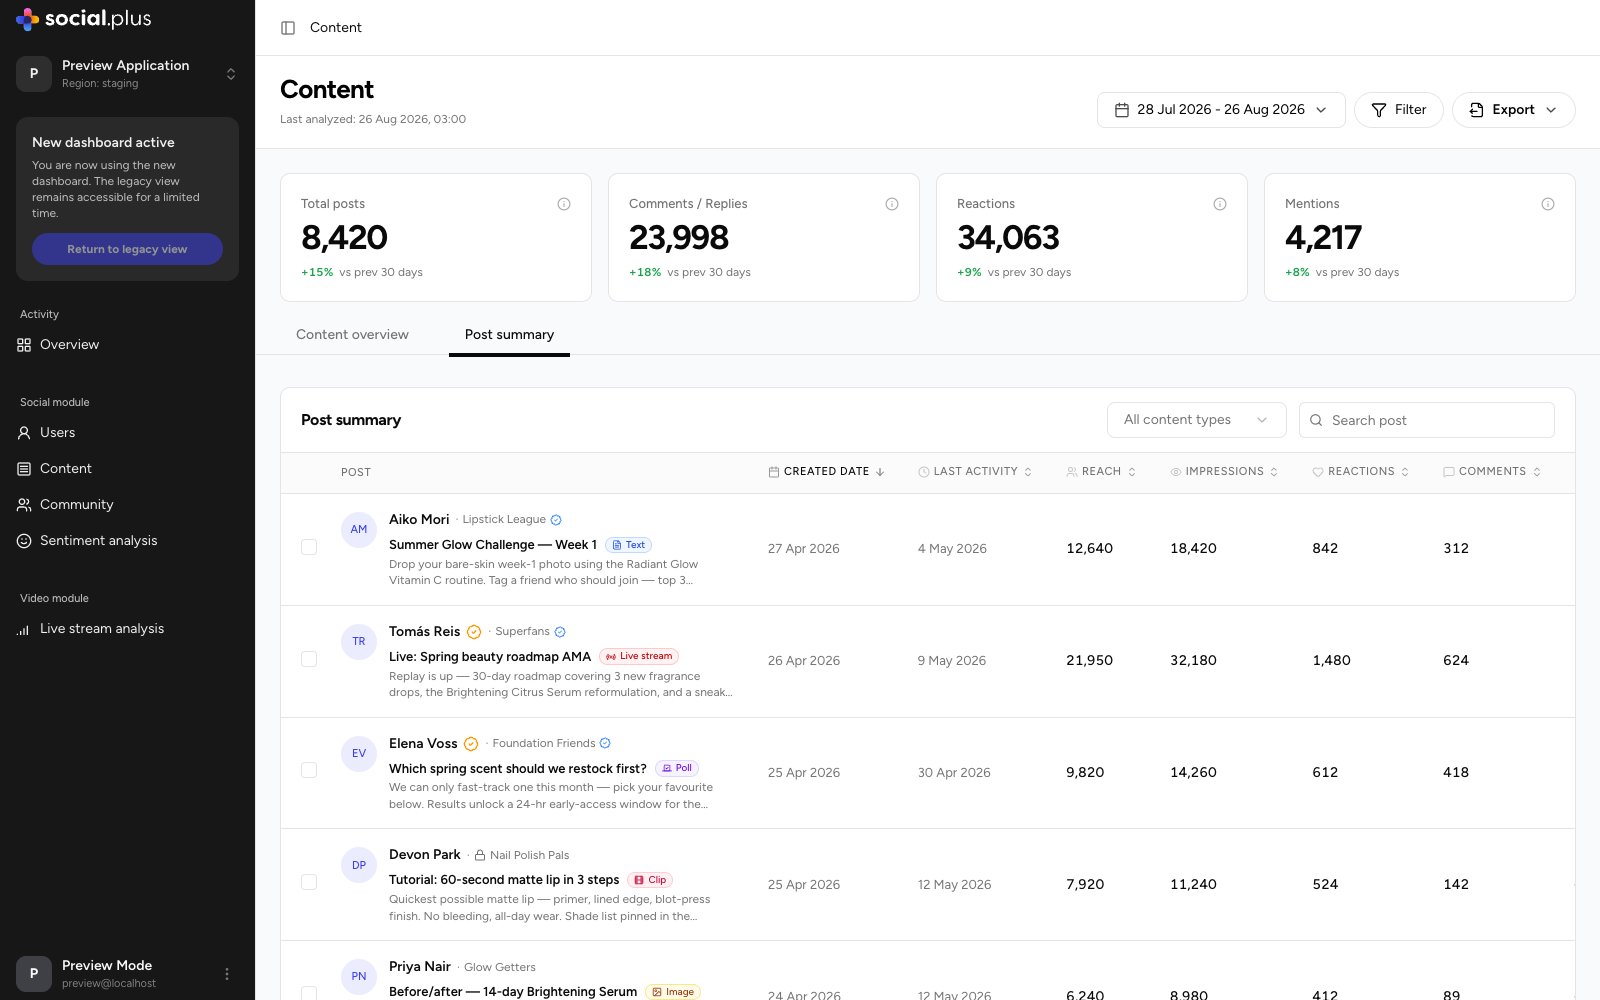
Task: Select the Post summary tab
Action: 509,335
